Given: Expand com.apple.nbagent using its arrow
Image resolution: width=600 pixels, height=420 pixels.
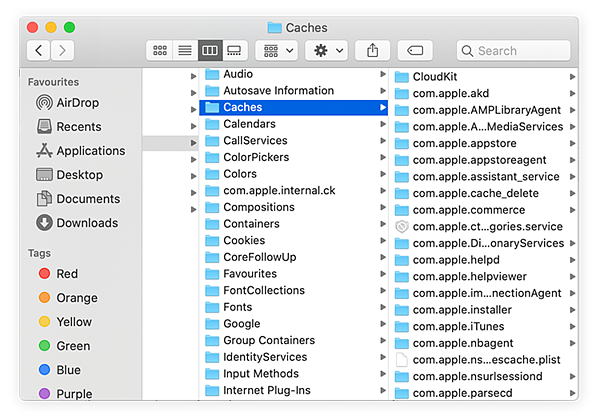Looking at the screenshot, I should tap(572, 343).
